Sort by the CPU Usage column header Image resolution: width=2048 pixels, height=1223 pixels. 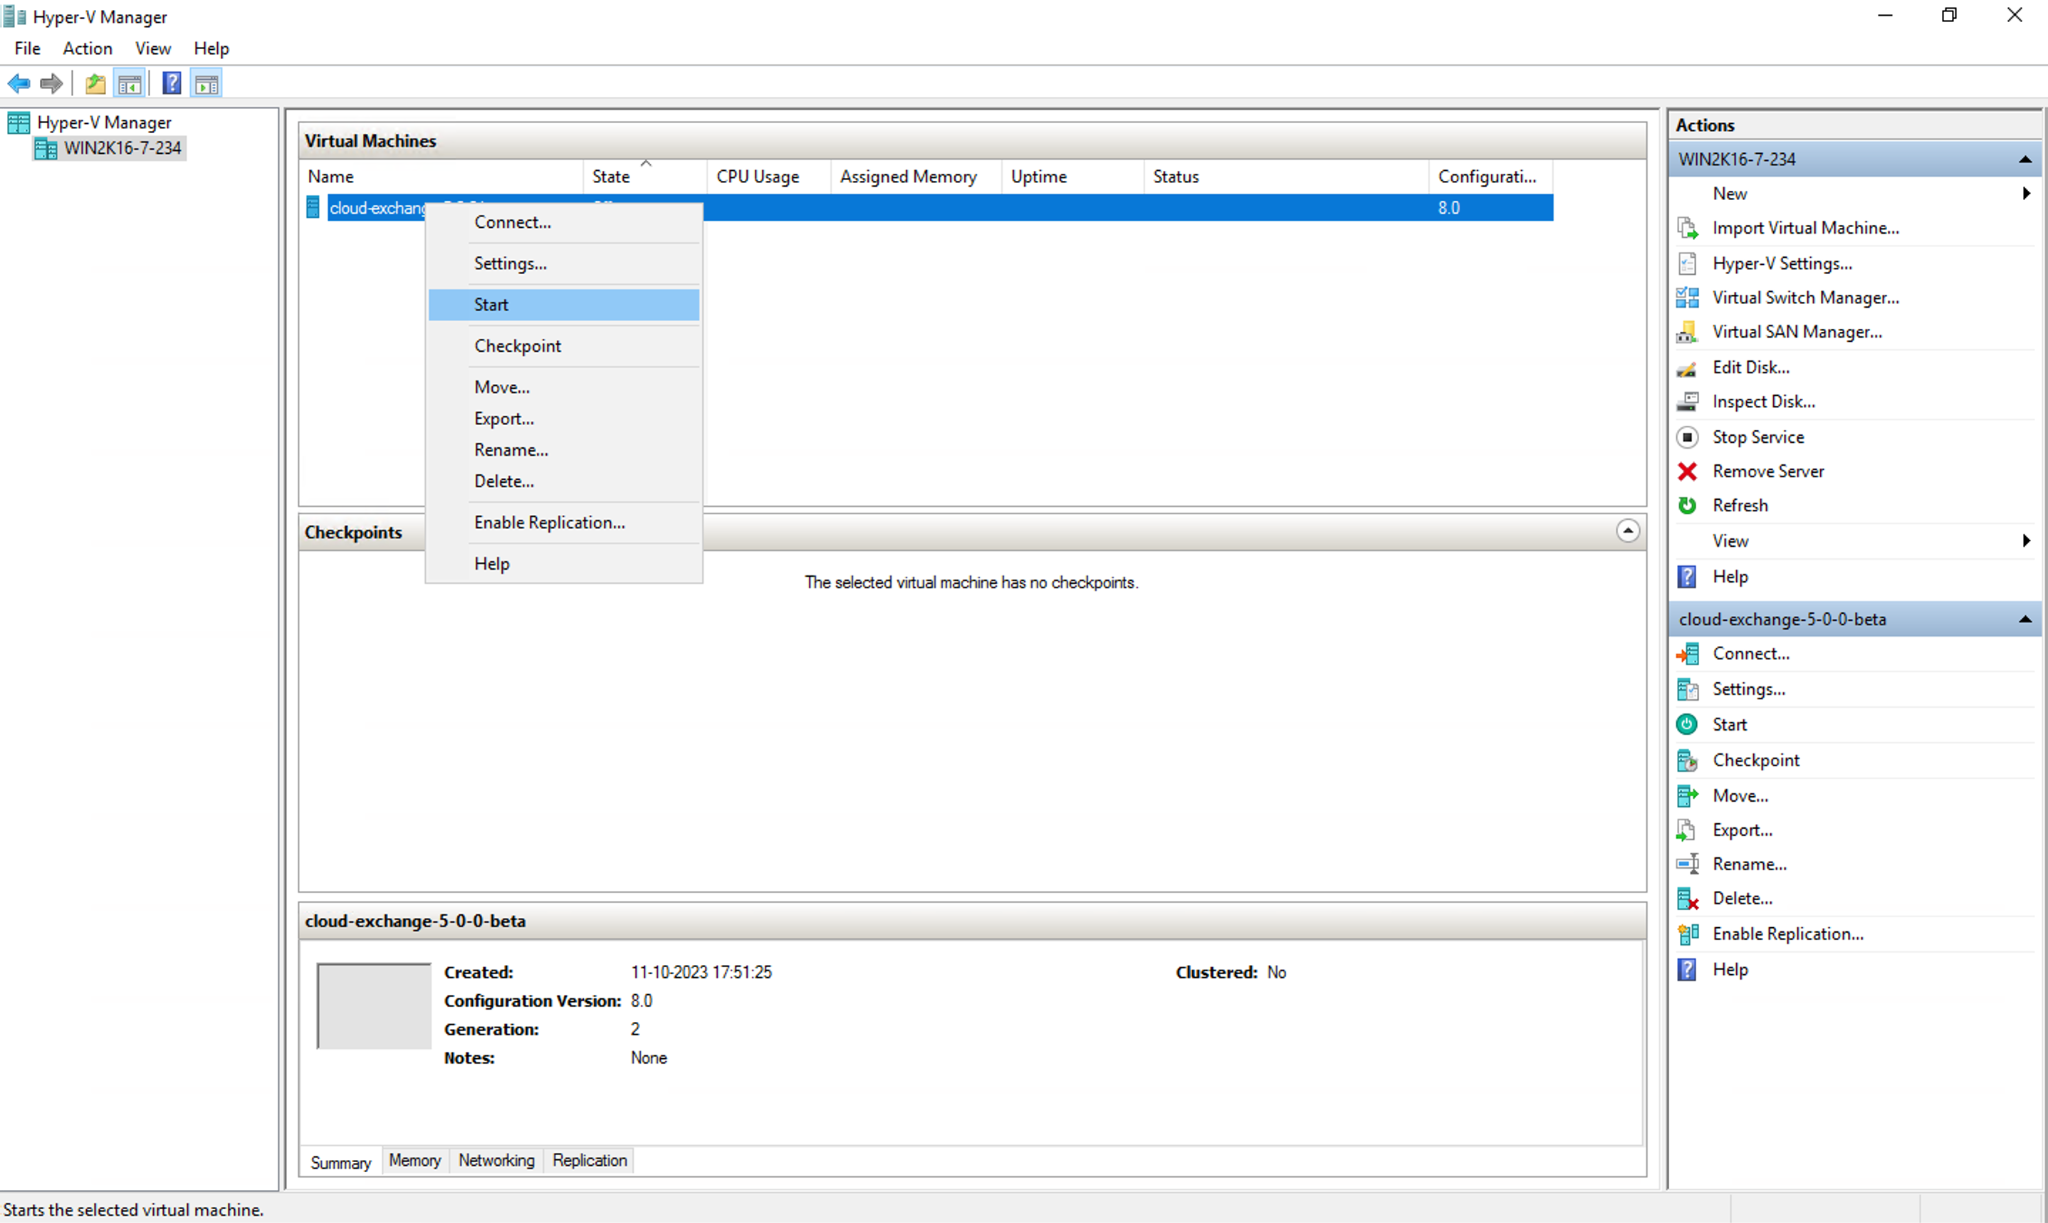[x=769, y=177]
